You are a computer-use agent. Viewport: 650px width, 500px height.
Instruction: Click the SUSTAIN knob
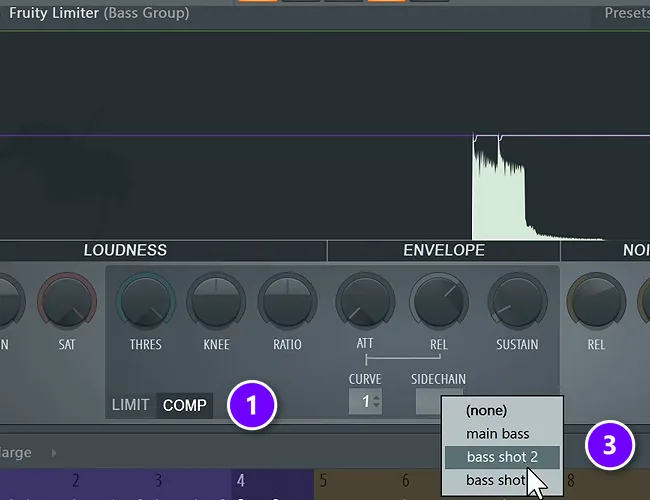click(517, 301)
